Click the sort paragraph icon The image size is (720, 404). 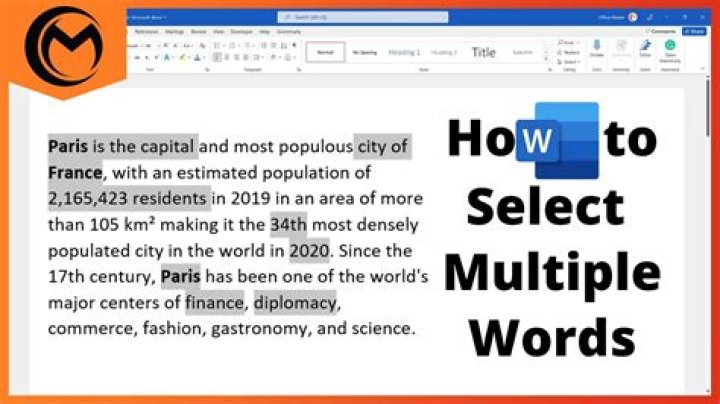[x=282, y=44]
